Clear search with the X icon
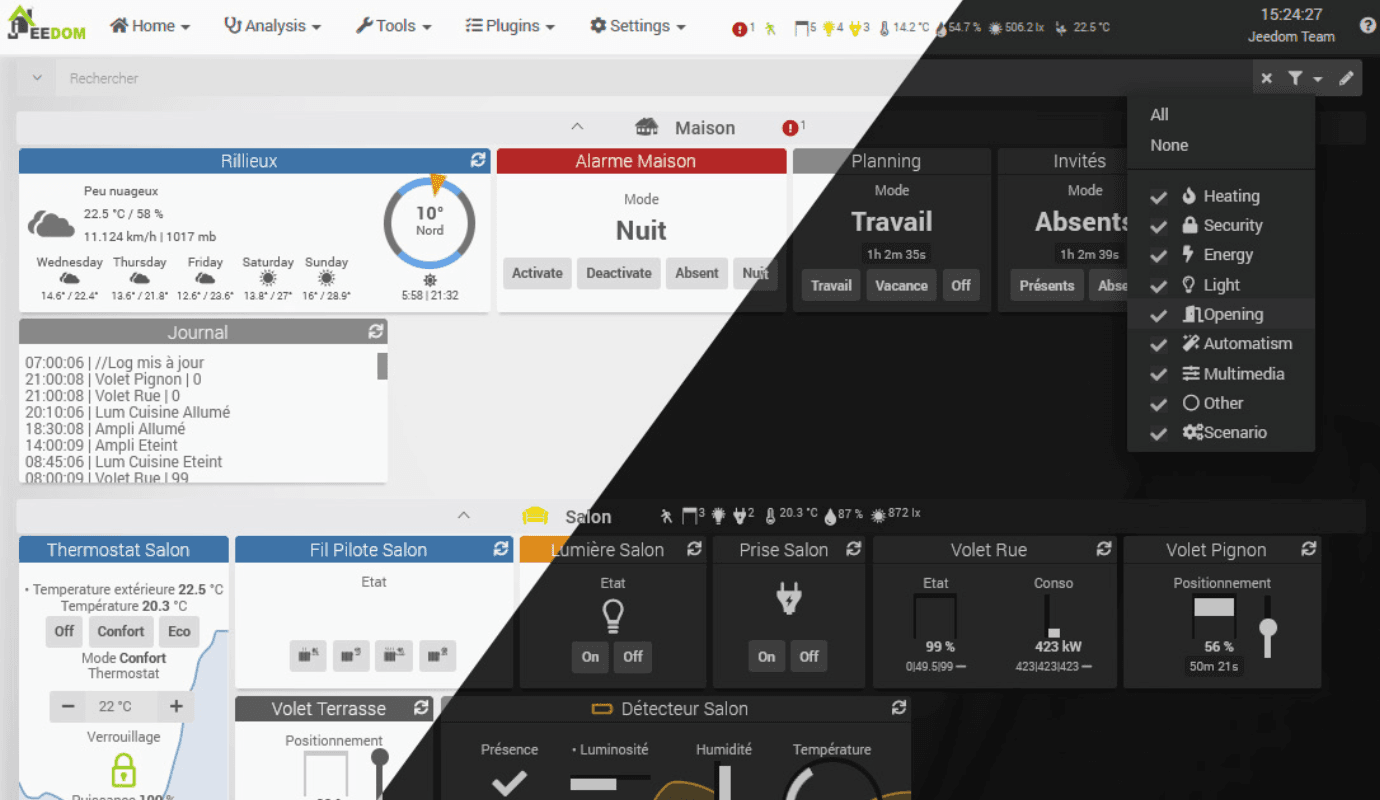1380x800 pixels. [x=1267, y=78]
